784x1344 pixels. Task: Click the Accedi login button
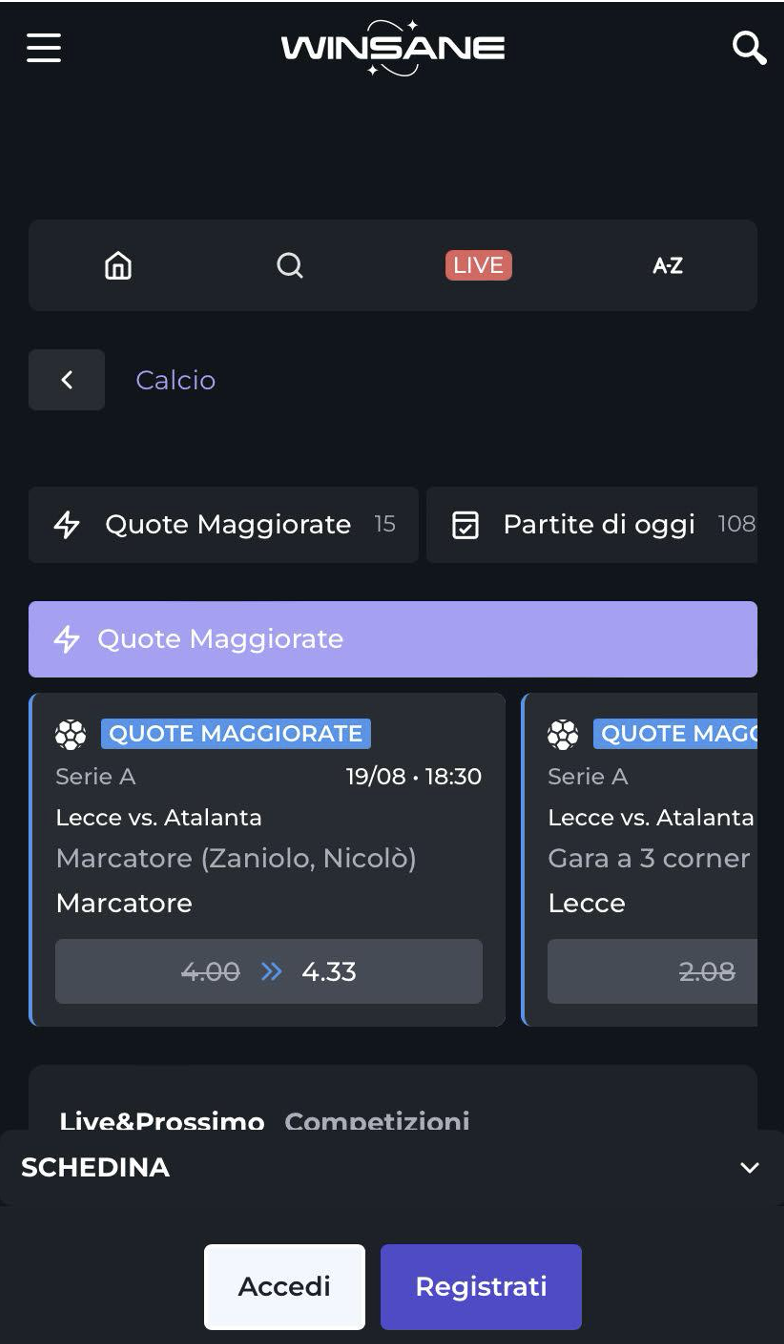pos(284,1286)
